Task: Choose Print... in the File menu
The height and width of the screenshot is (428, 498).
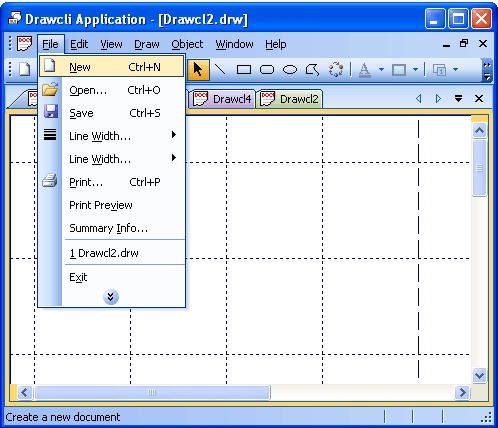Action: (x=111, y=182)
